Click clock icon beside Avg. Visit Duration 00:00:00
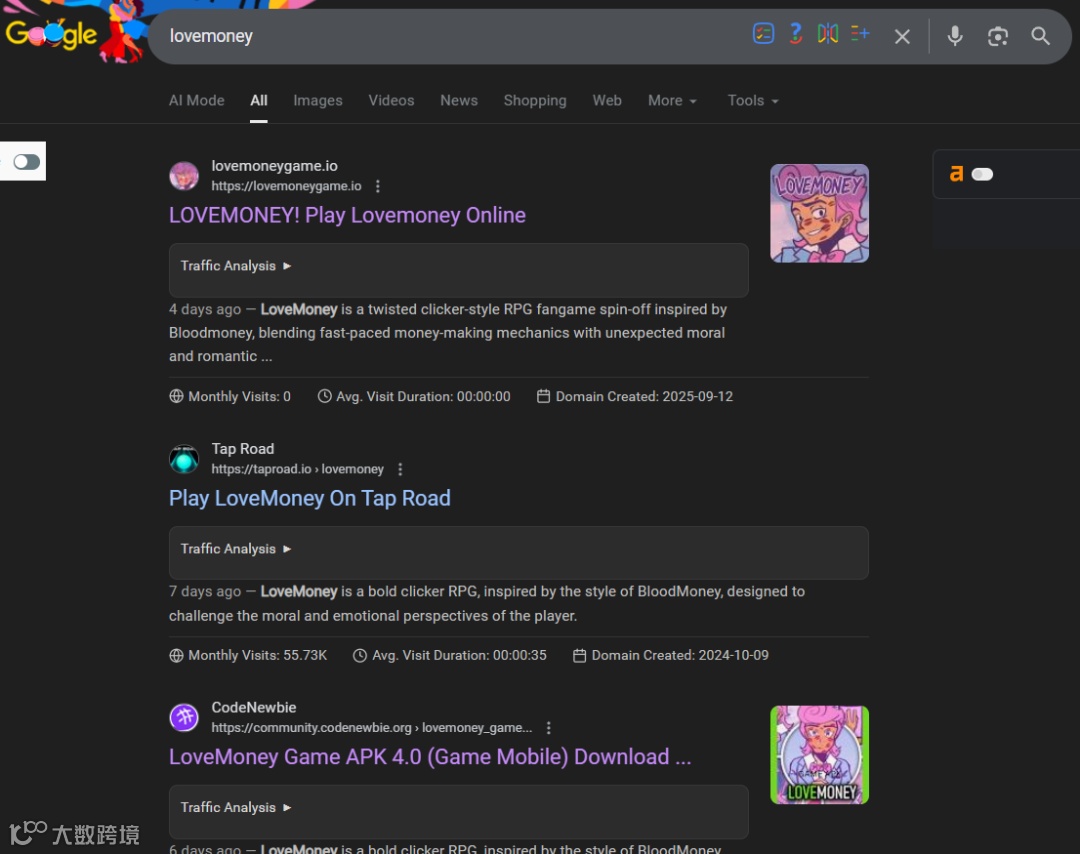Image resolution: width=1080 pixels, height=854 pixels. pyautogui.click(x=324, y=396)
